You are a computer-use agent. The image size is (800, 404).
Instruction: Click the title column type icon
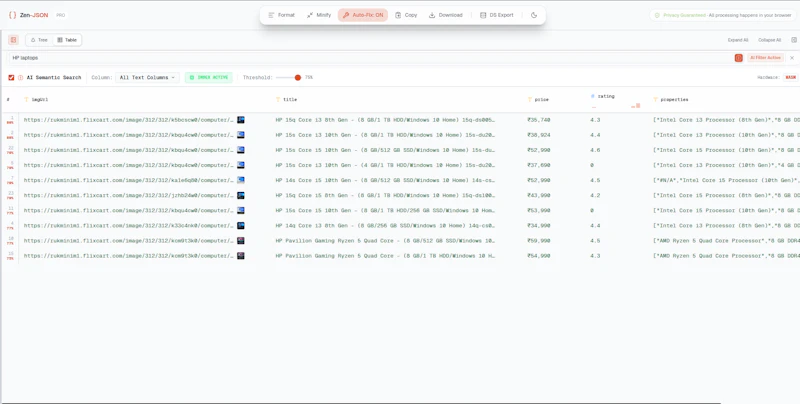pos(278,99)
